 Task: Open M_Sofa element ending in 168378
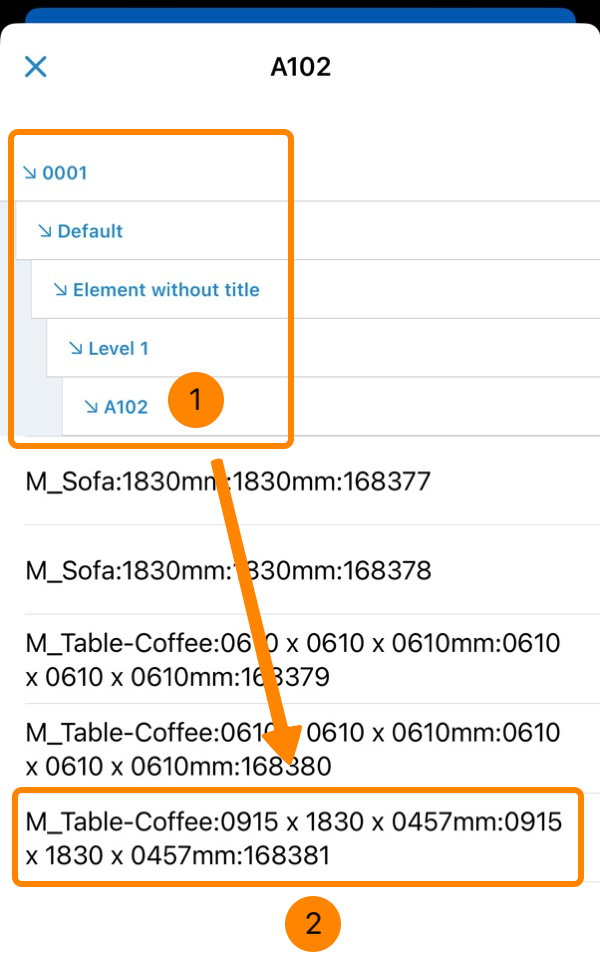pos(228,571)
